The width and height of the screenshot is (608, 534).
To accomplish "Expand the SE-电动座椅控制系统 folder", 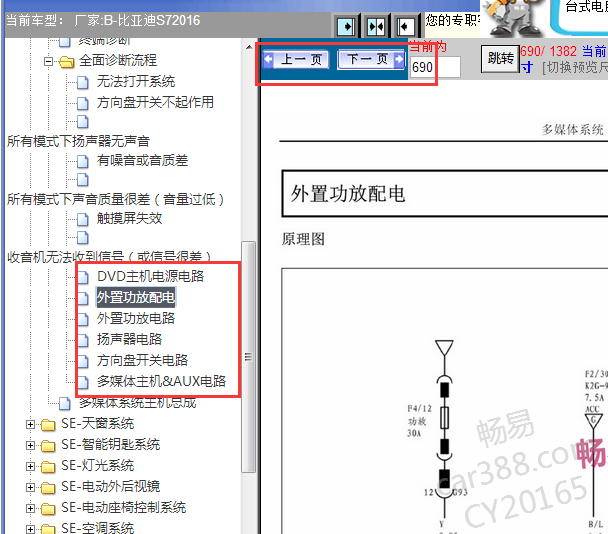I will (30, 508).
